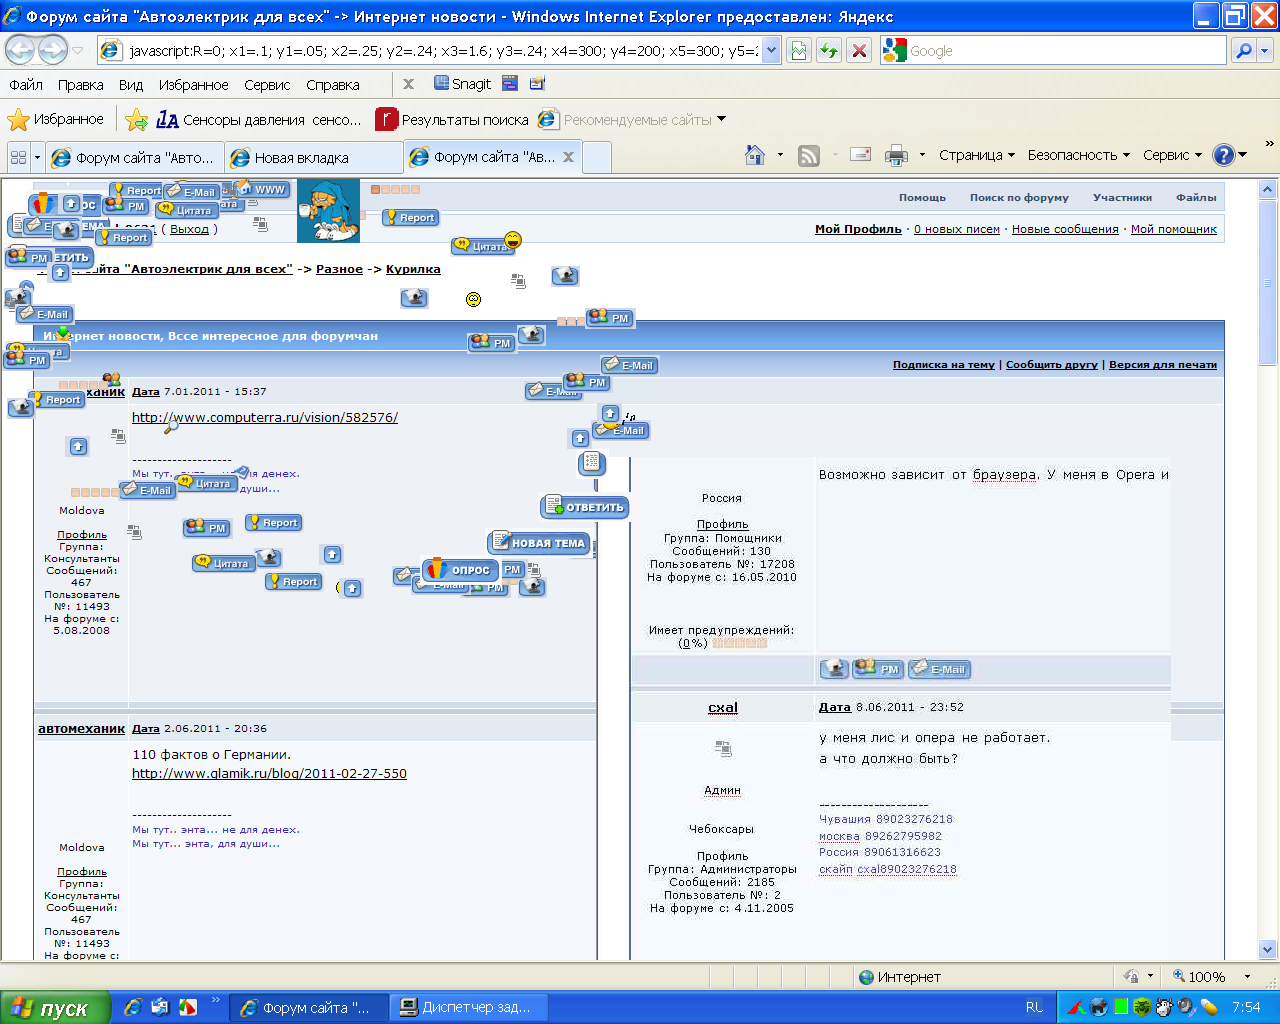Click the RSS feeds icon in command bar

809,155
